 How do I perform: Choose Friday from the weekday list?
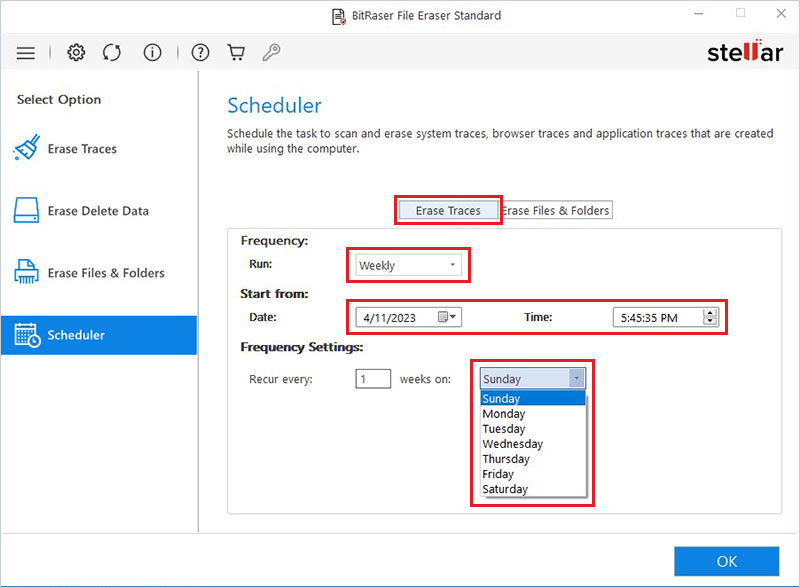point(533,474)
